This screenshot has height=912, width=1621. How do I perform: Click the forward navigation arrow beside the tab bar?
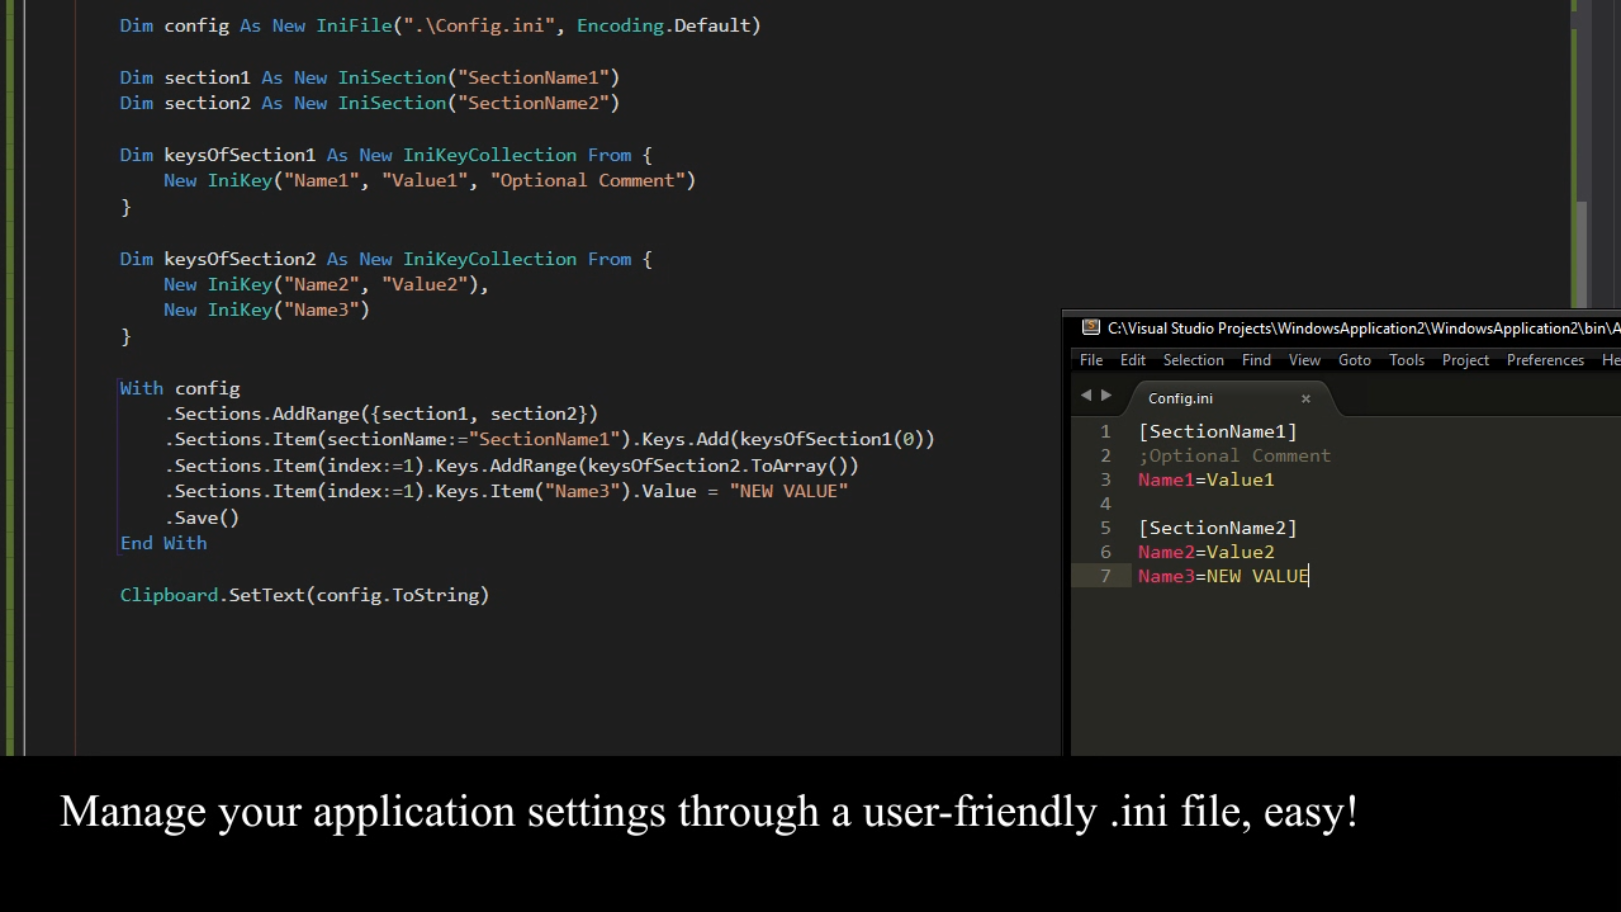pos(1108,396)
